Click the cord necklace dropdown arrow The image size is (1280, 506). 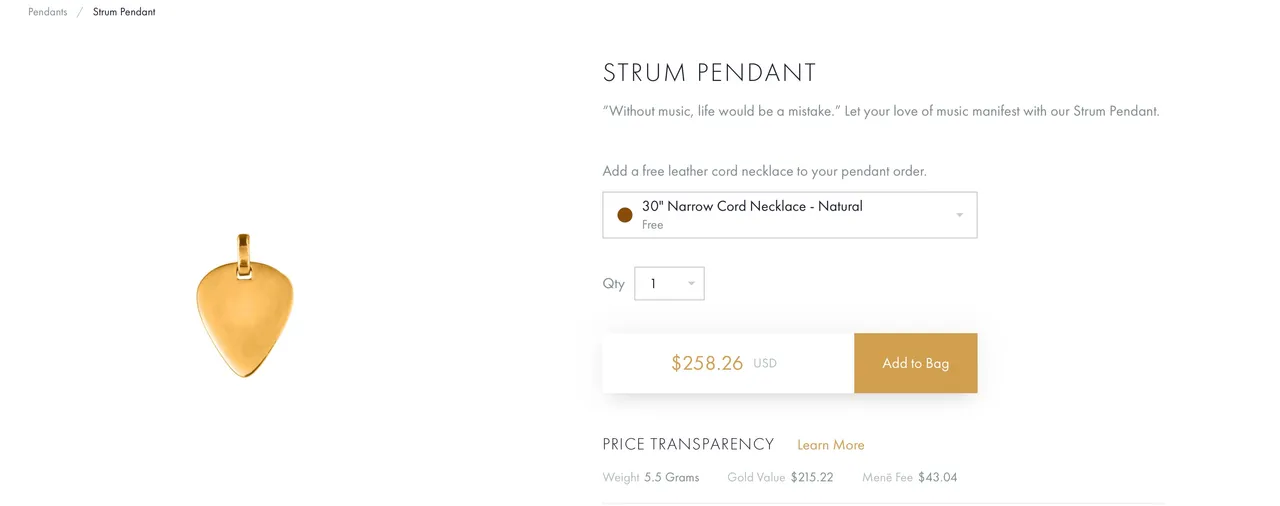tap(960, 215)
